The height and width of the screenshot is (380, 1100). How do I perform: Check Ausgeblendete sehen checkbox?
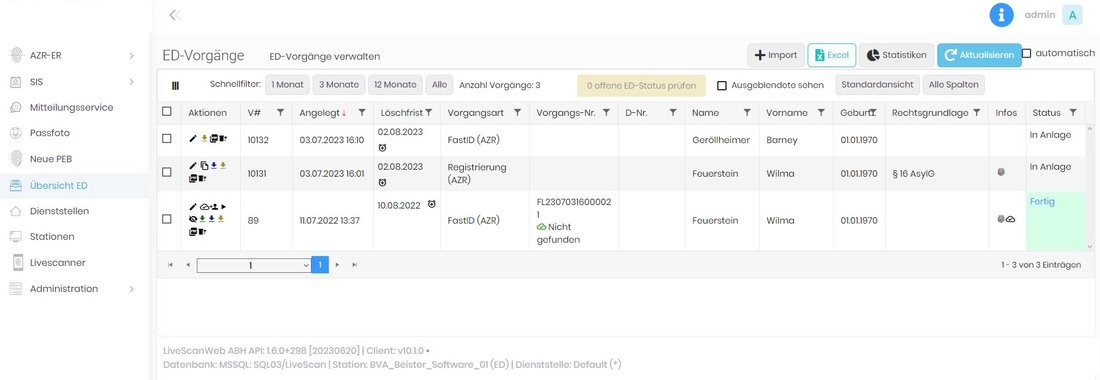[x=721, y=86]
